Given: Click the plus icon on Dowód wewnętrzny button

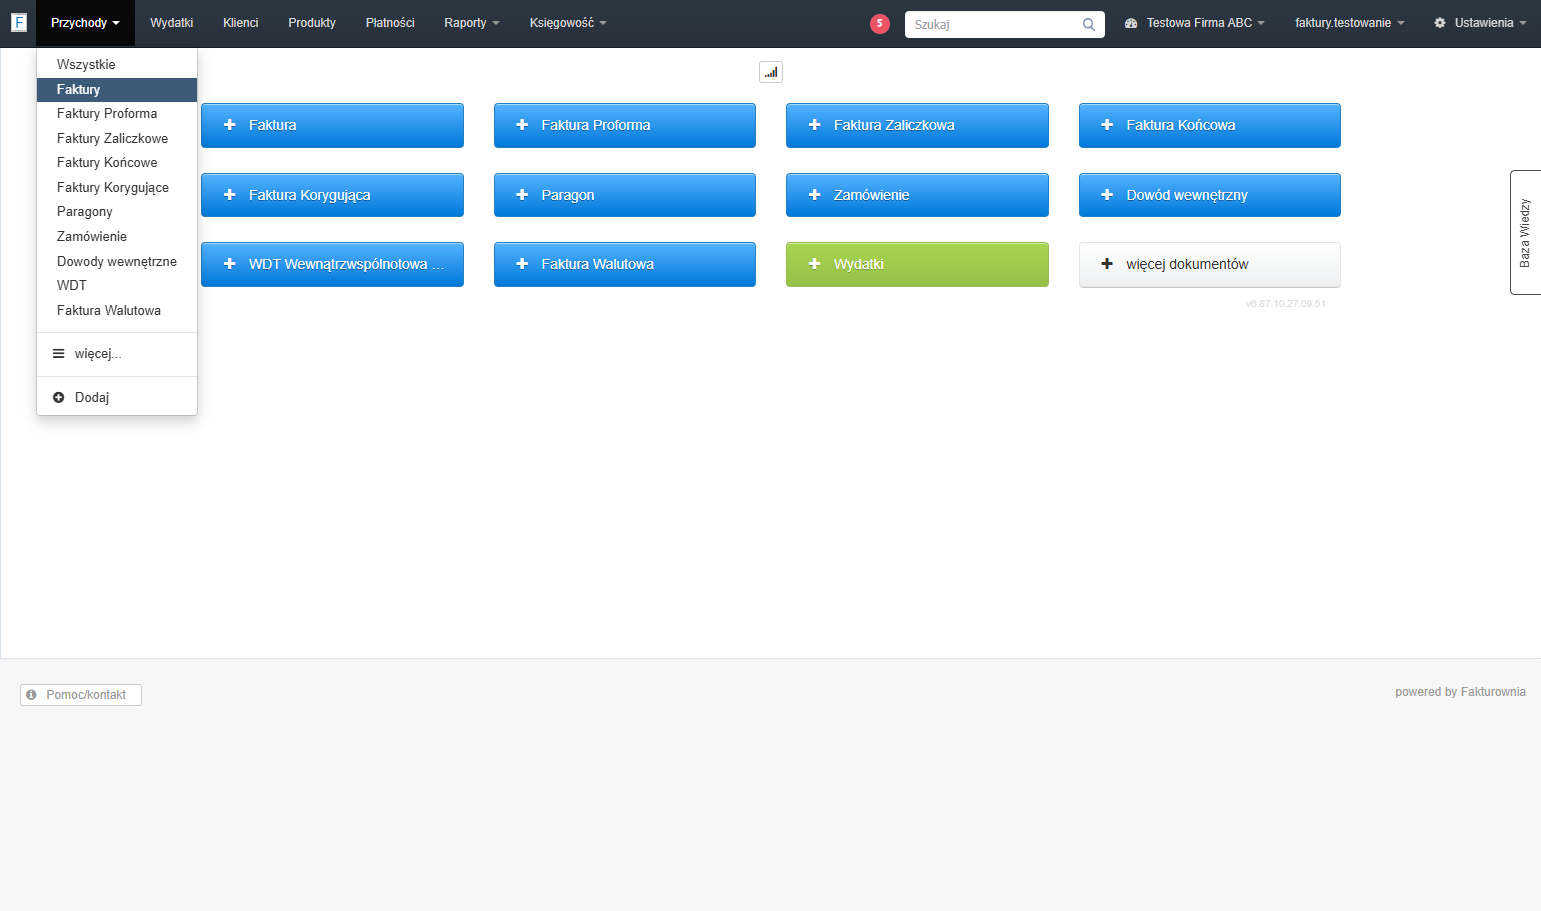Looking at the screenshot, I should click(x=1107, y=195).
